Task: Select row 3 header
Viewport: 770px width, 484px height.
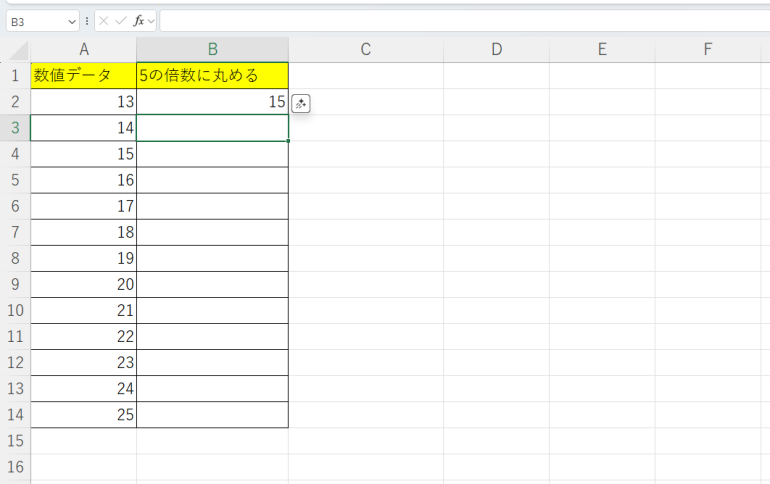Action: click(15, 128)
